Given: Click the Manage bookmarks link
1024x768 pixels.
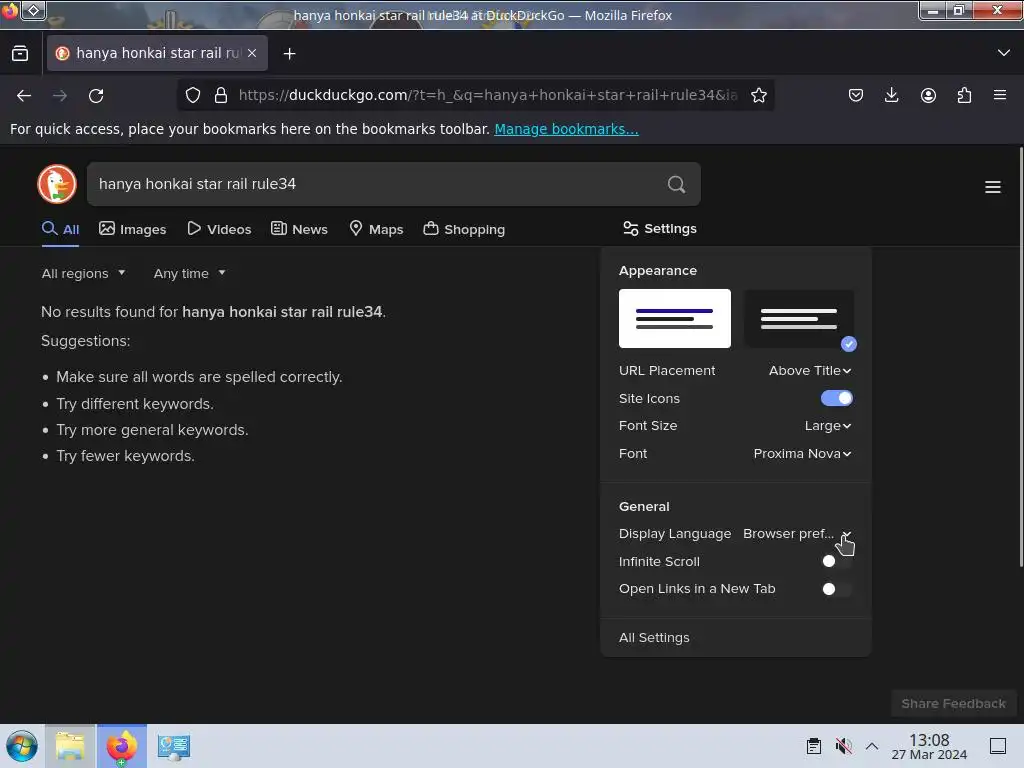Looking at the screenshot, I should (x=566, y=129).
